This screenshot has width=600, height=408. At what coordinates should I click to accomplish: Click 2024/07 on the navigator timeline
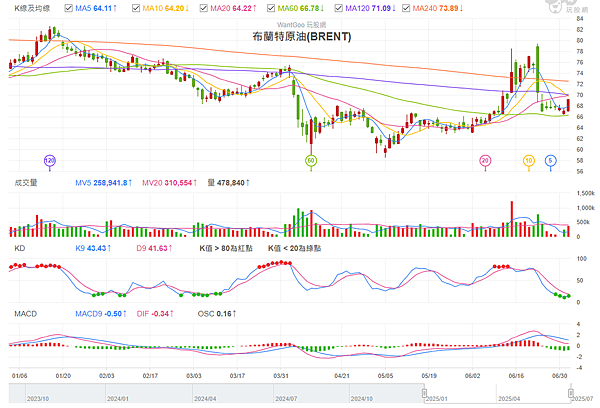(286, 399)
